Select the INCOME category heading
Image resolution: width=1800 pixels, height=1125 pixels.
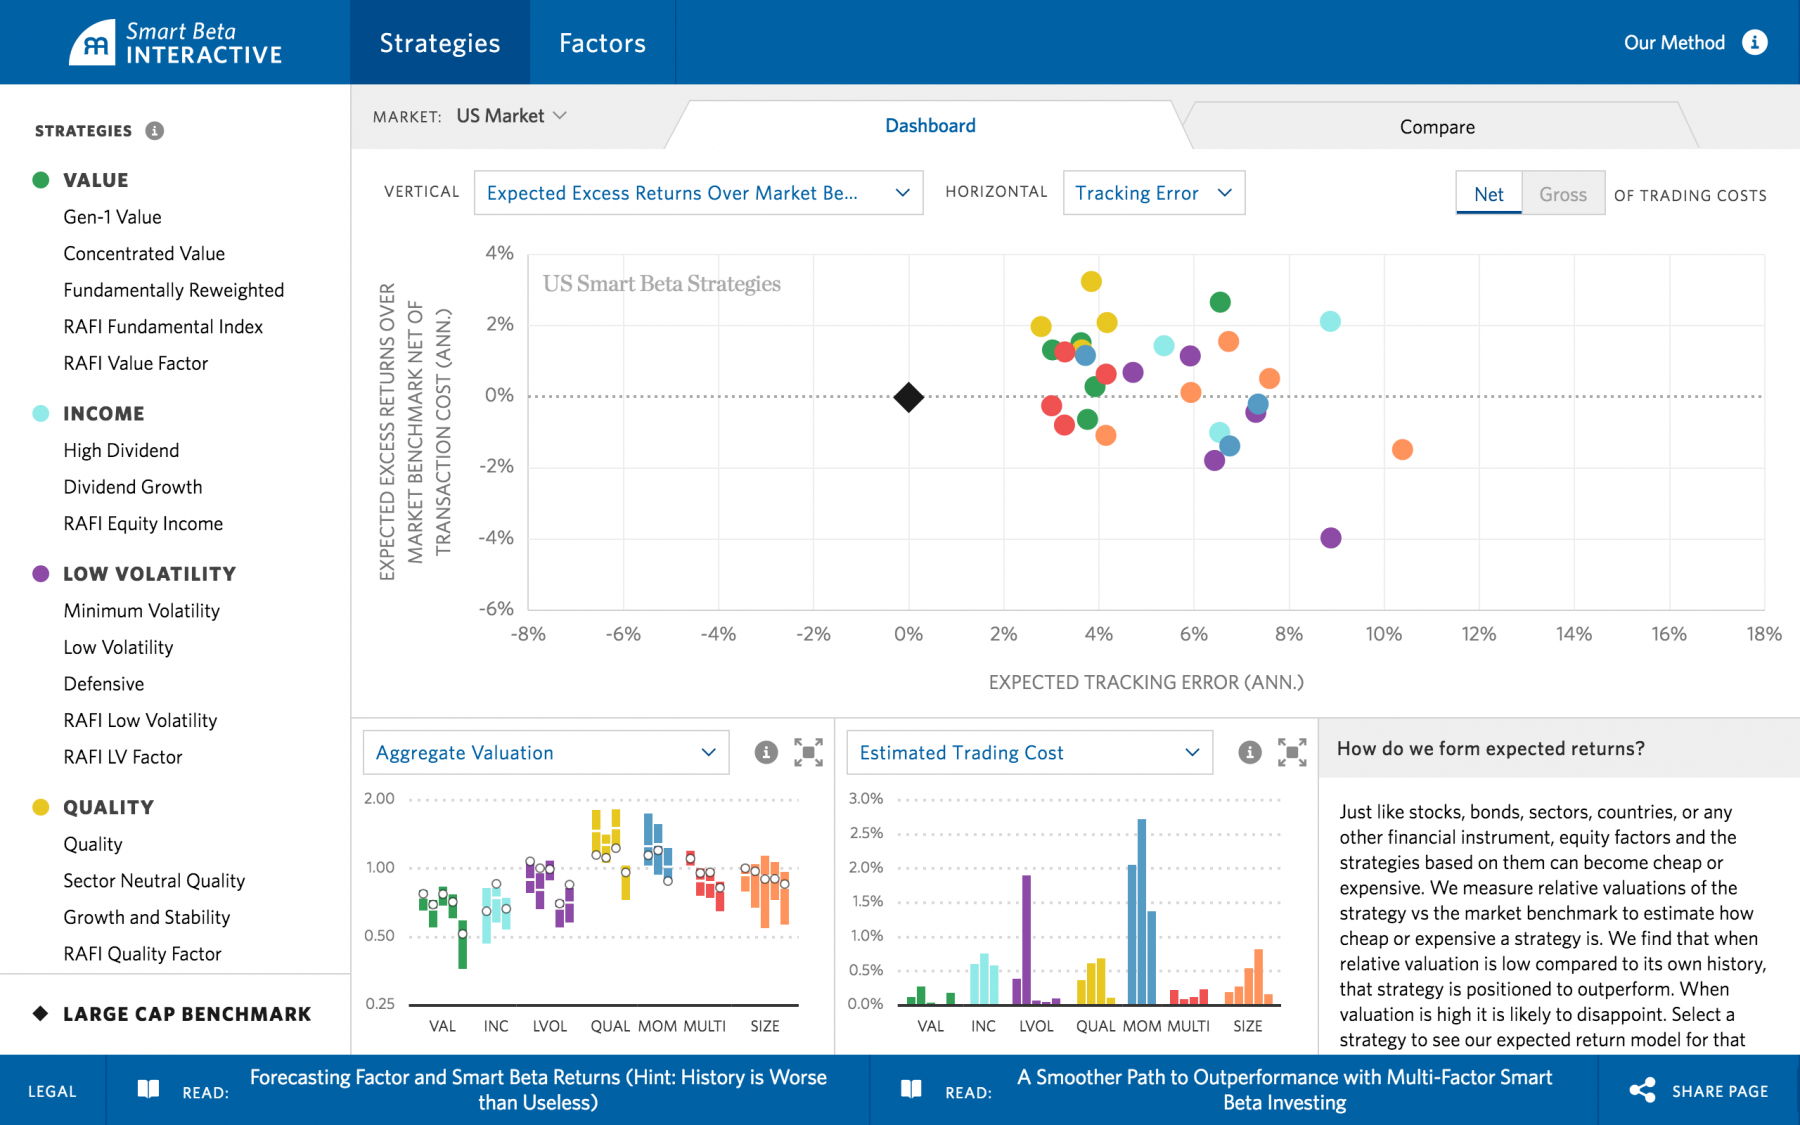pos(104,413)
